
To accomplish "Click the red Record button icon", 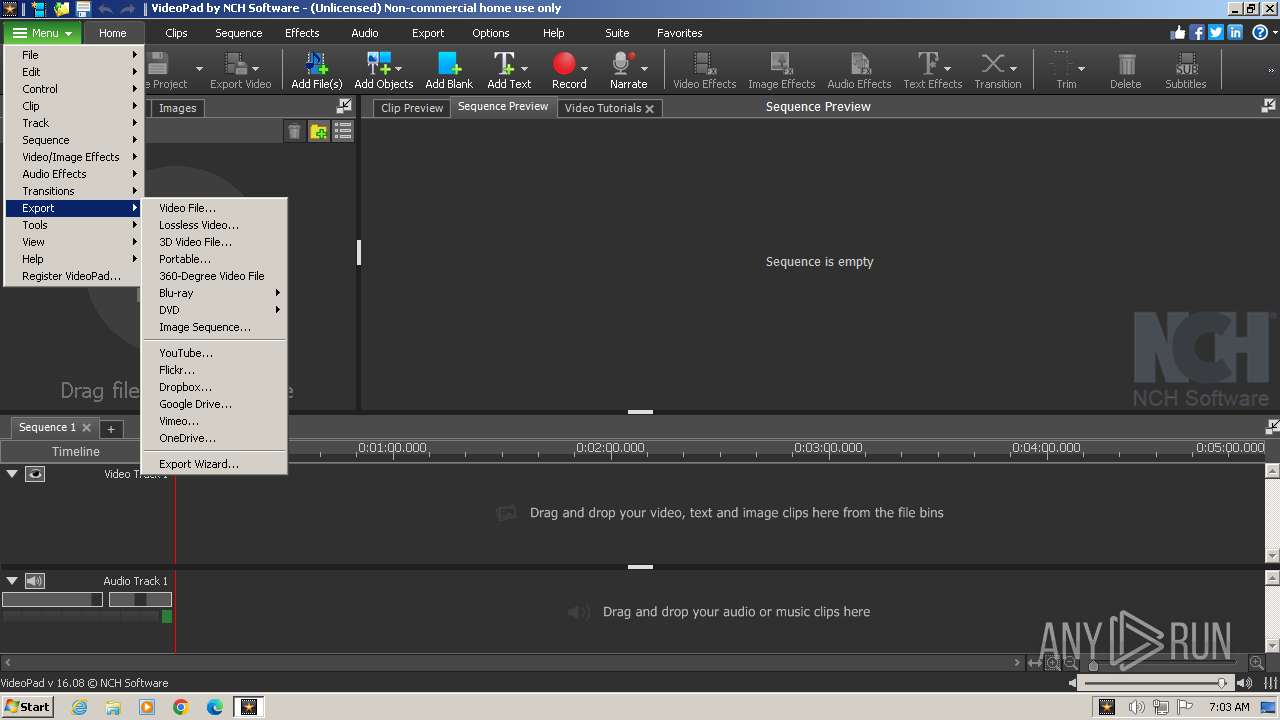I will (565, 65).
